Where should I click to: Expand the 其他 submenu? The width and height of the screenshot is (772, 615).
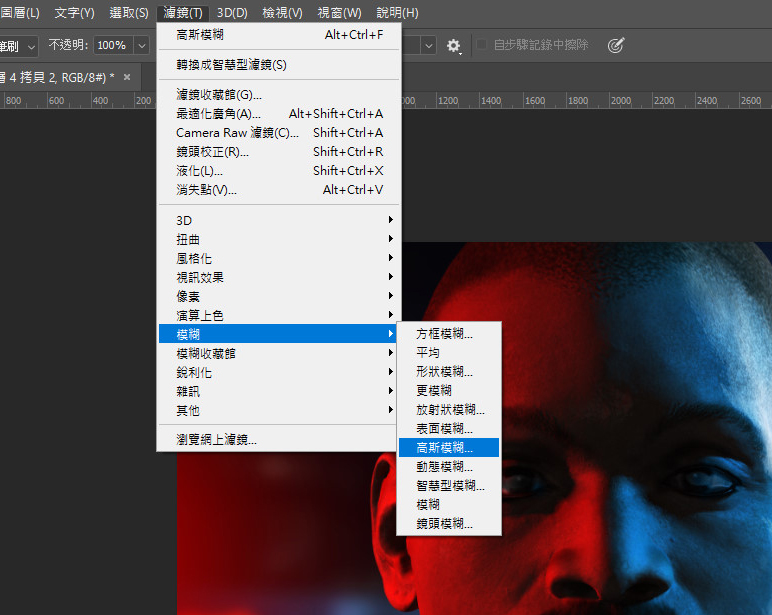point(279,410)
